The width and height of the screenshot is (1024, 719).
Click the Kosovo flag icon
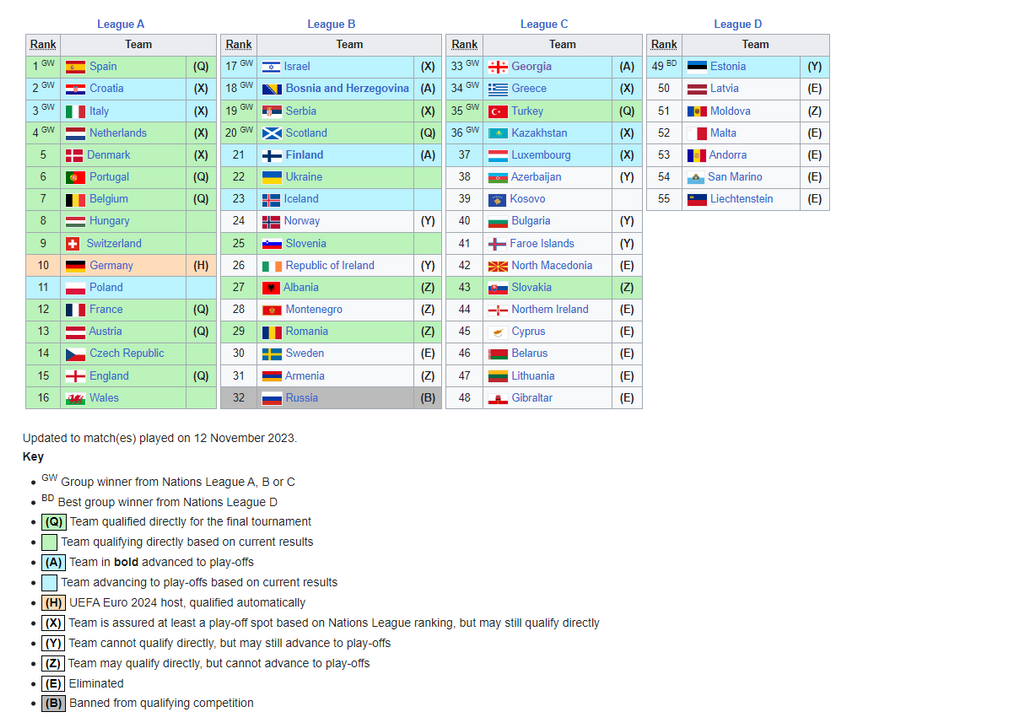point(497,199)
